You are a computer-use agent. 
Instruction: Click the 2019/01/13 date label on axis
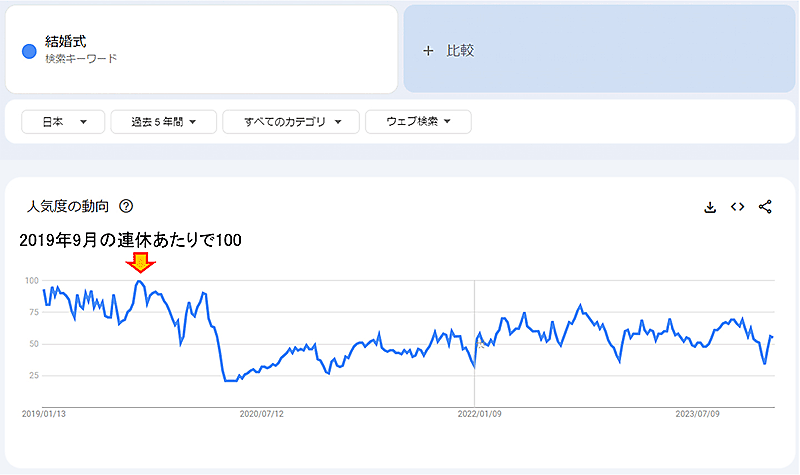click(x=44, y=412)
